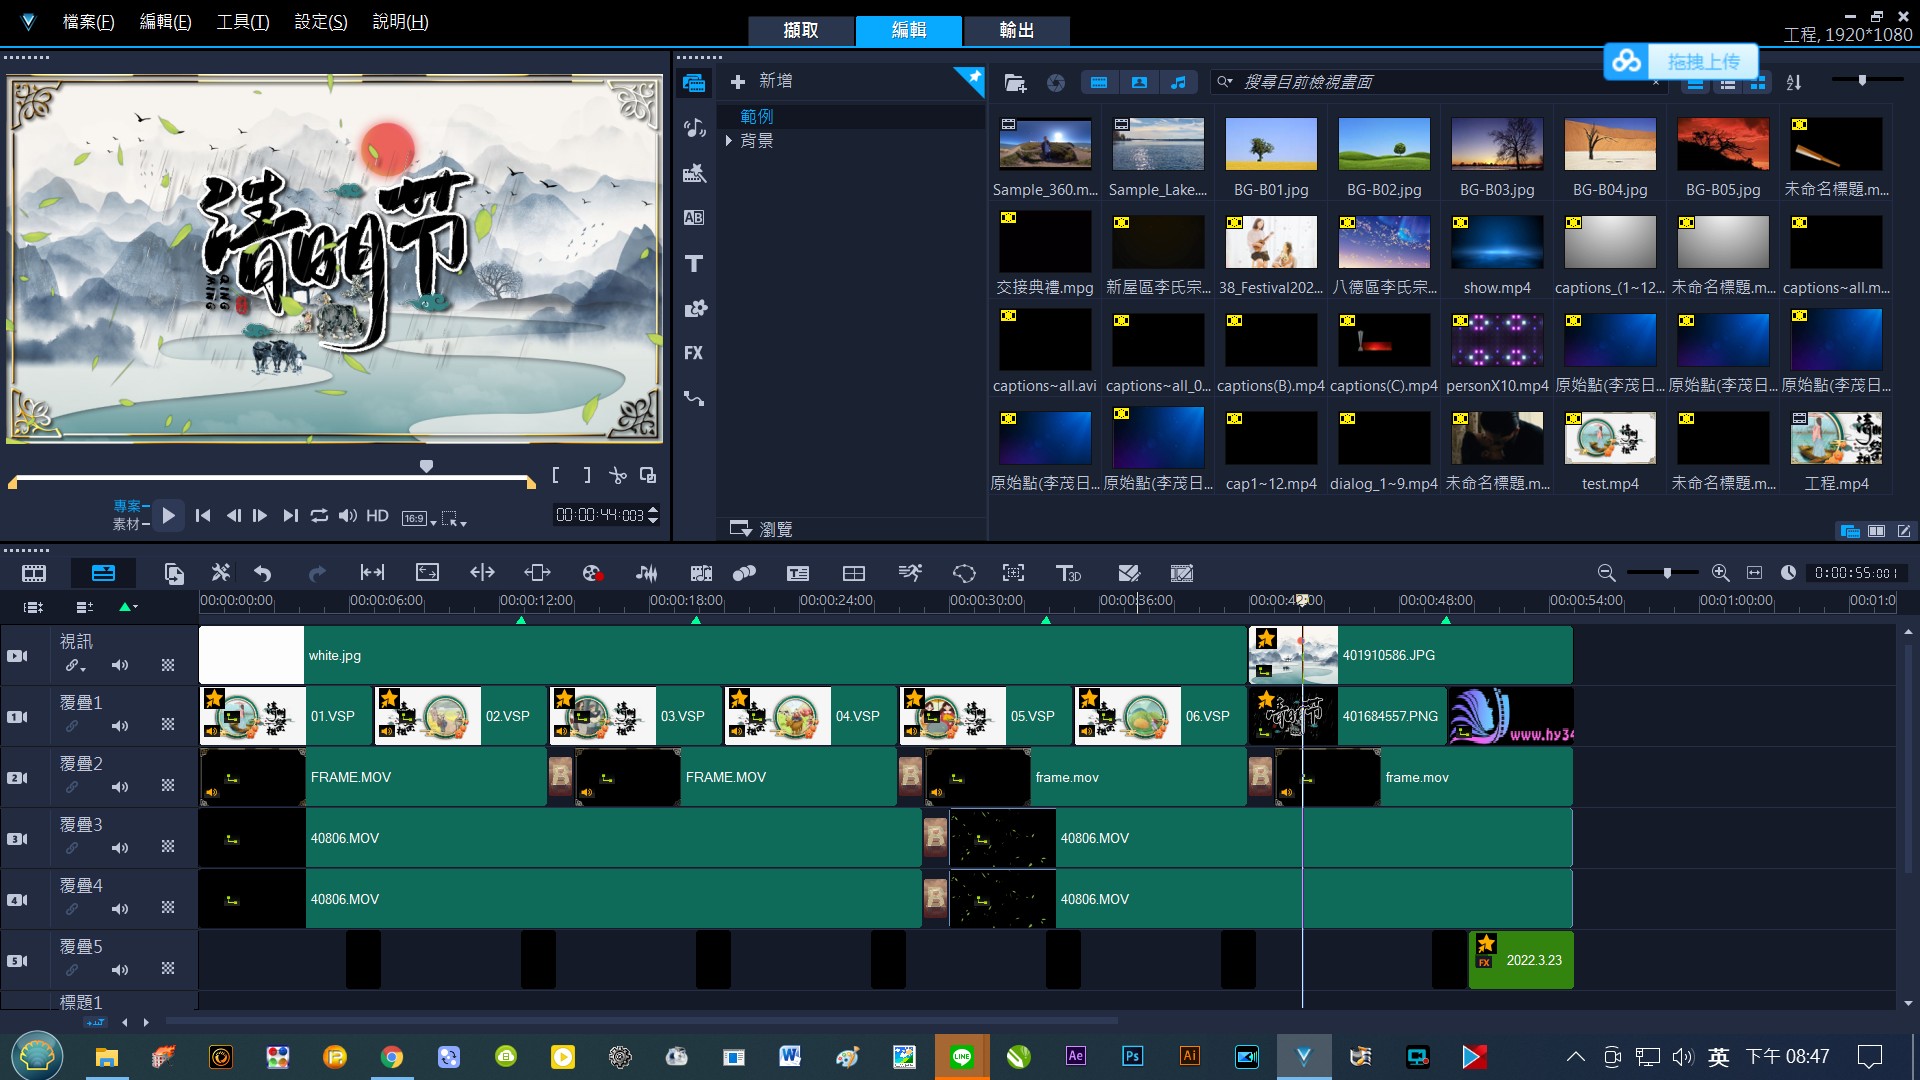Adjust the library thumbnail size slider

[x=1862, y=80]
